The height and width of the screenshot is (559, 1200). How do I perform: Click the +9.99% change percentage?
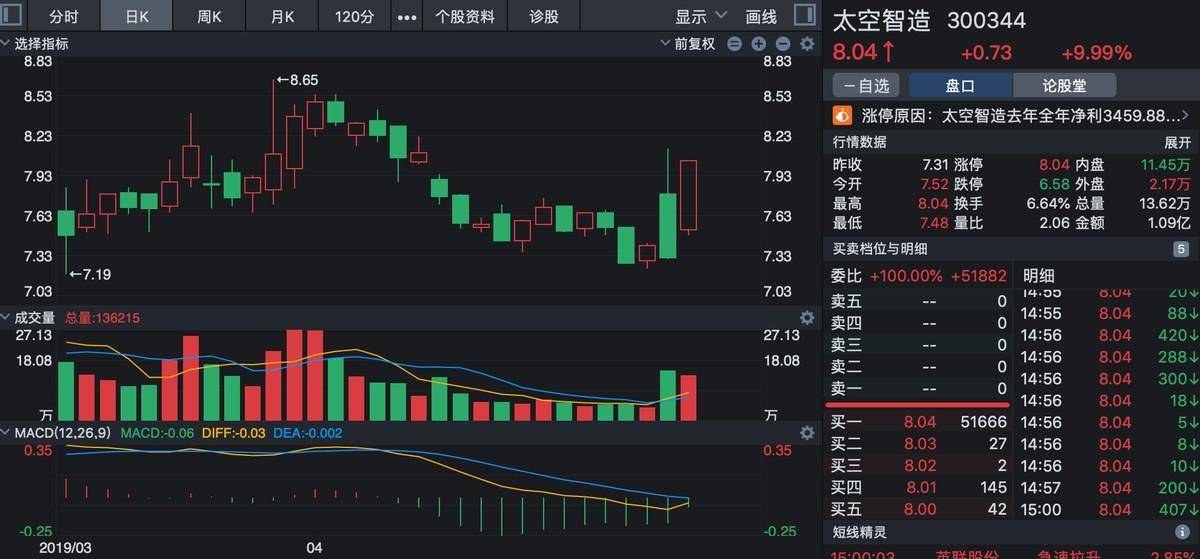(x=1096, y=53)
